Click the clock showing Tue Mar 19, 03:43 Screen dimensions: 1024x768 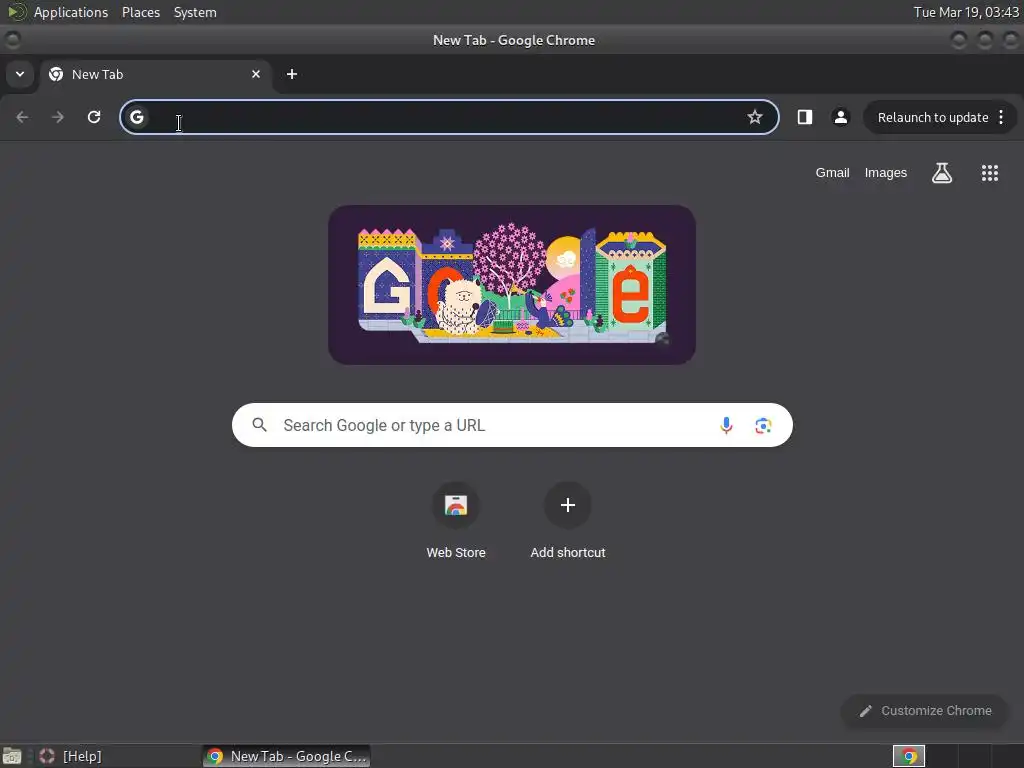pos(966,12)
